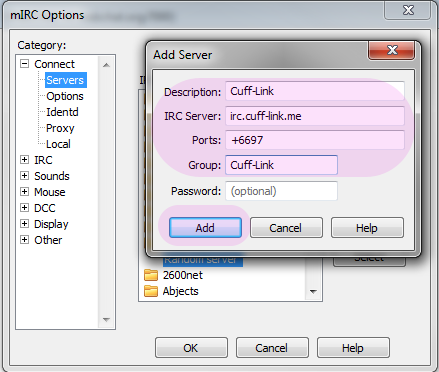439x372 pixels.
Task: Click the Add button in Add Server
Action: [x=205, y=228]
